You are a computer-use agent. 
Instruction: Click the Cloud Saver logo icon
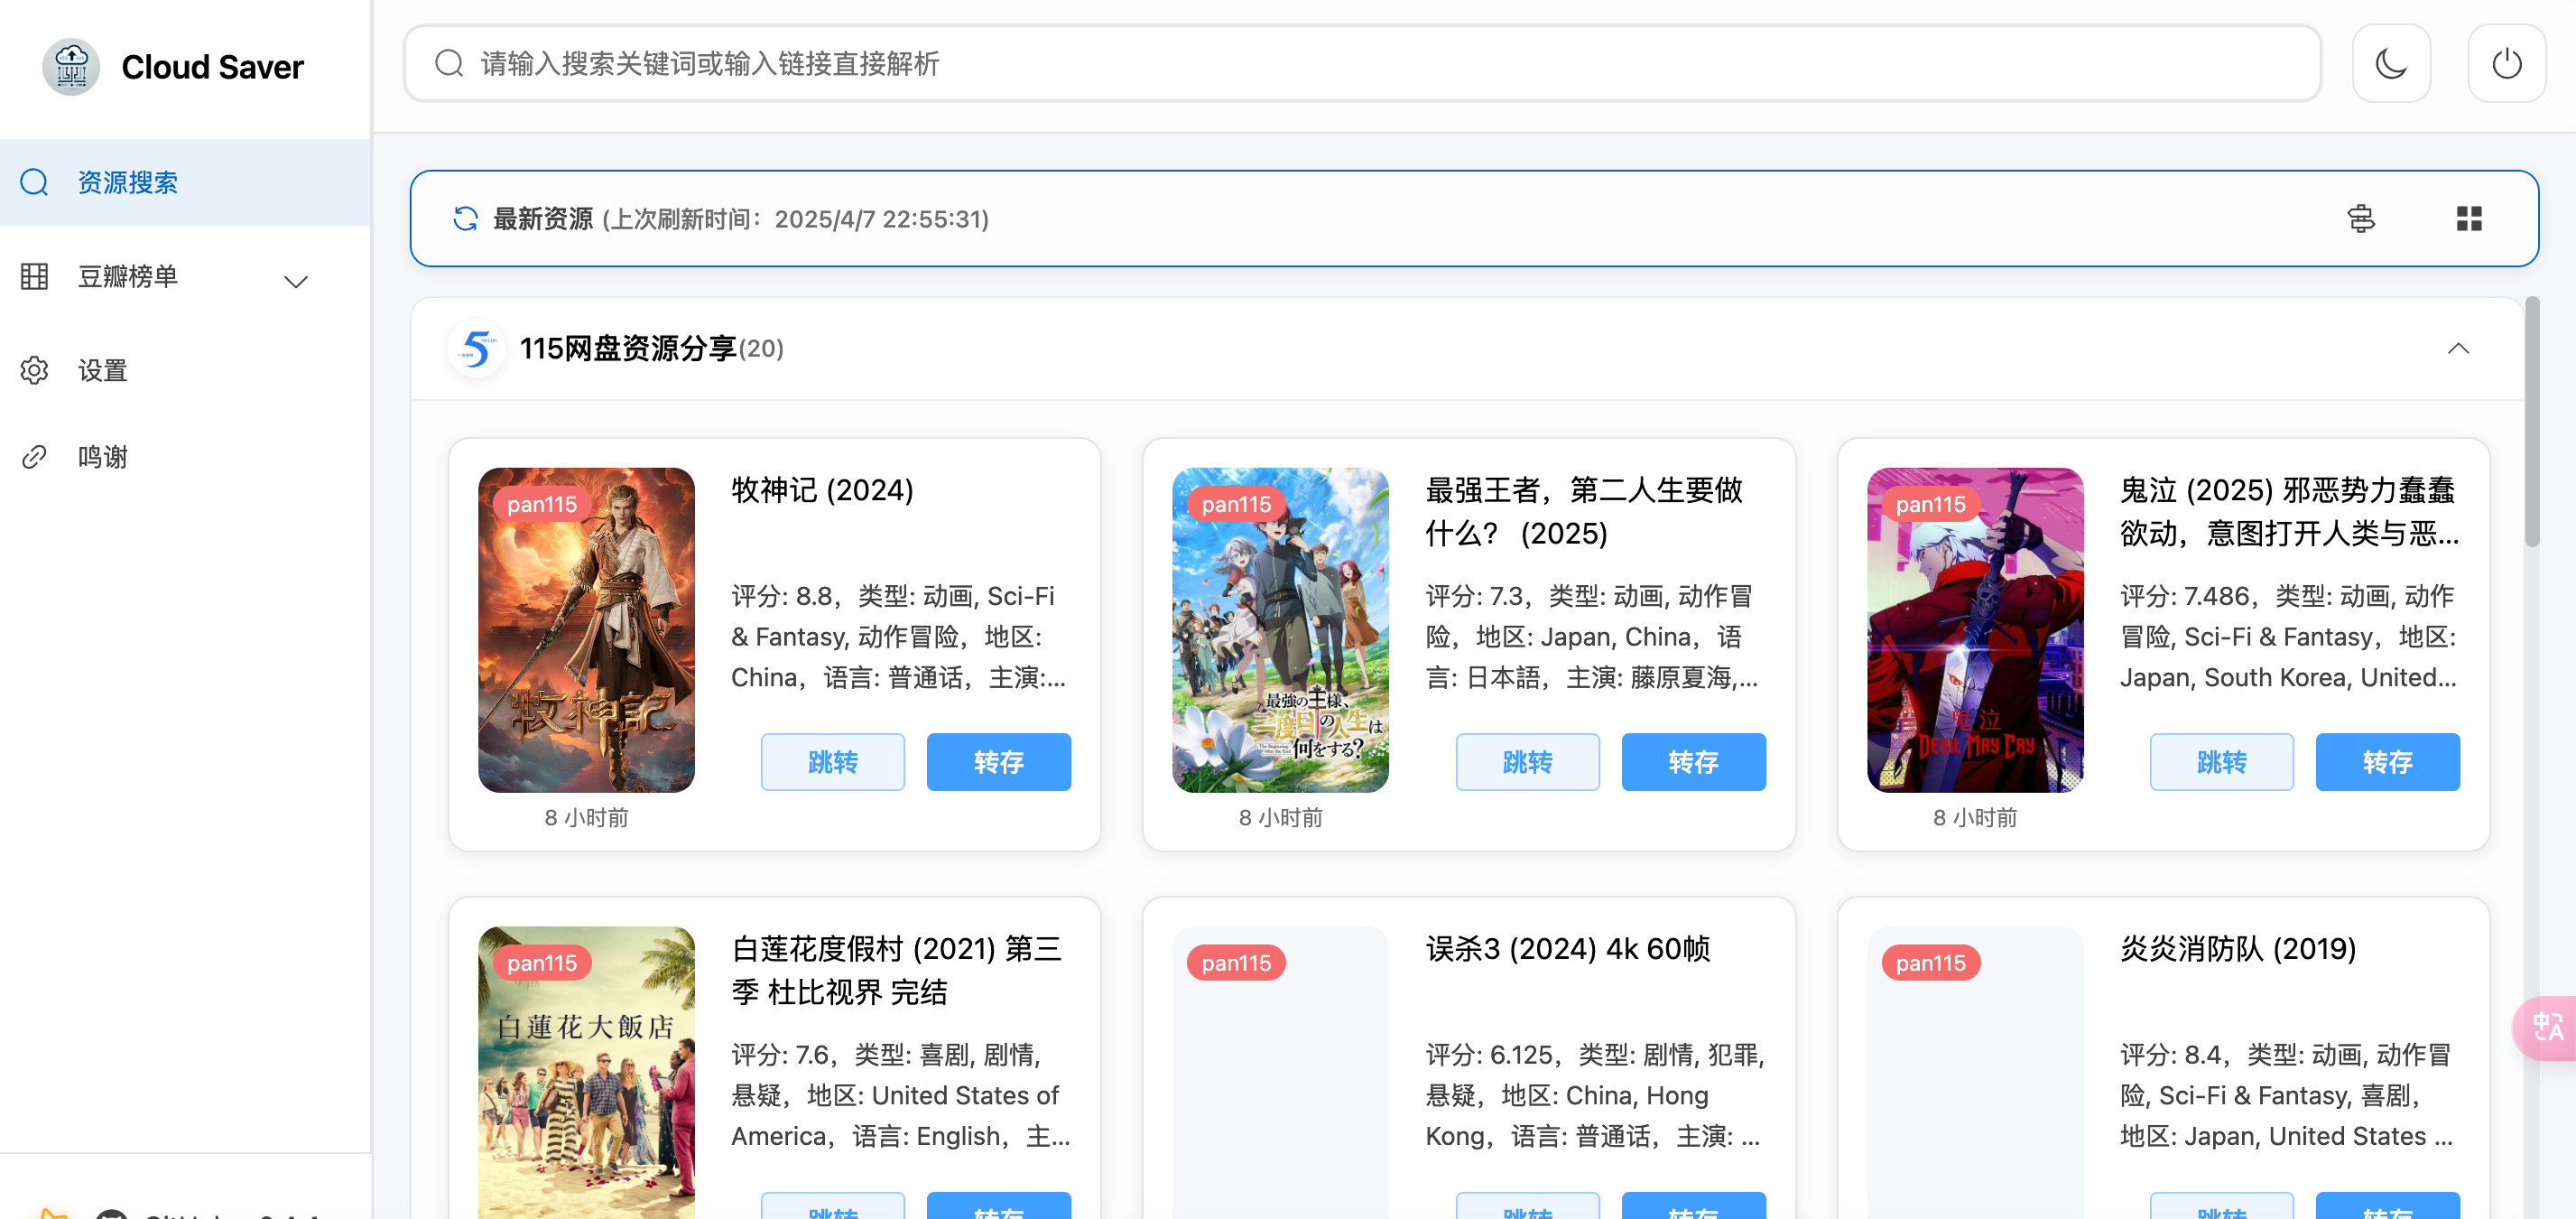71,67
